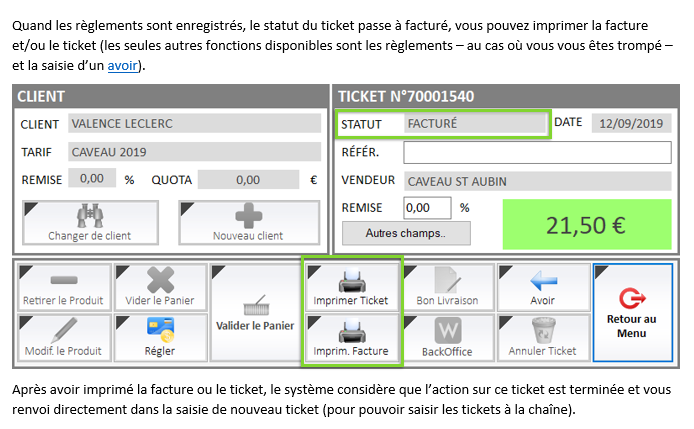The image size is (694, 429).
Task: Click Modif. le Produit pencil icon
Action: pos(65,330)
